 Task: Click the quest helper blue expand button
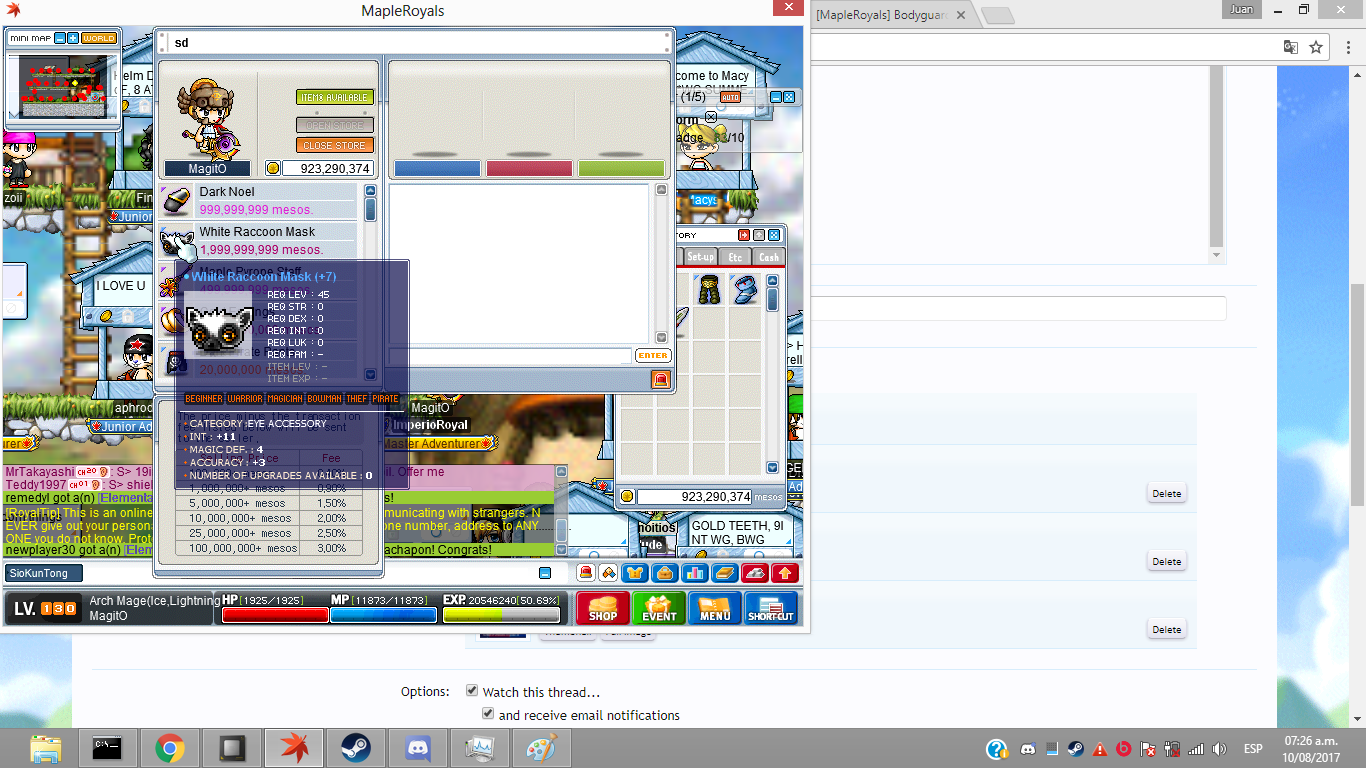click(x=789, y=97)
